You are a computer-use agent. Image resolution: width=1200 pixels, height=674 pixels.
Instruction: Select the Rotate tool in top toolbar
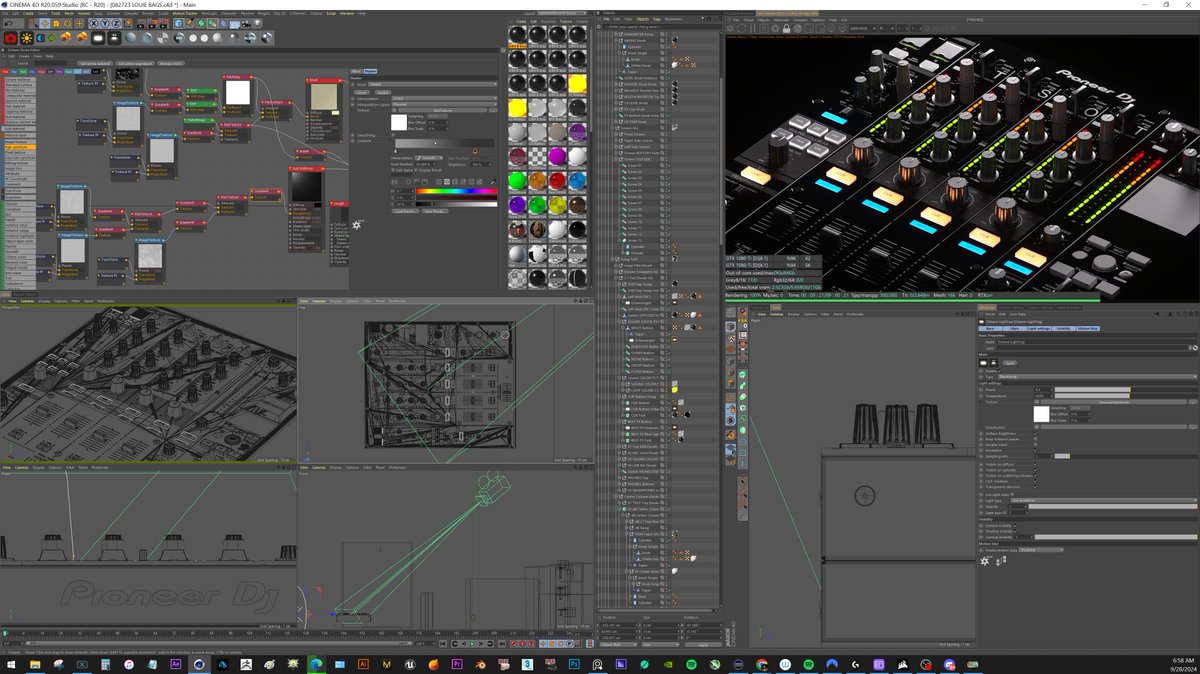click(x=68, y=23)
